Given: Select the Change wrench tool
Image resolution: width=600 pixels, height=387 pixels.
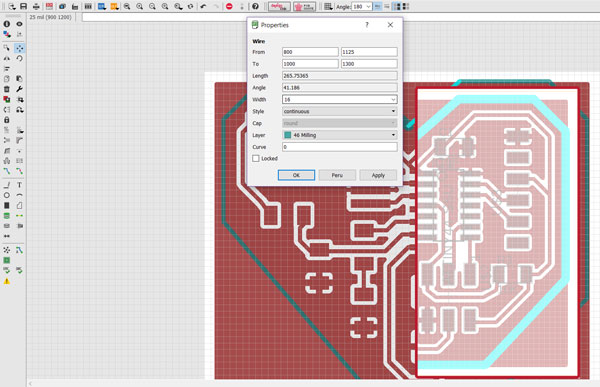Looking at the screenshot, I should [19, 89].
